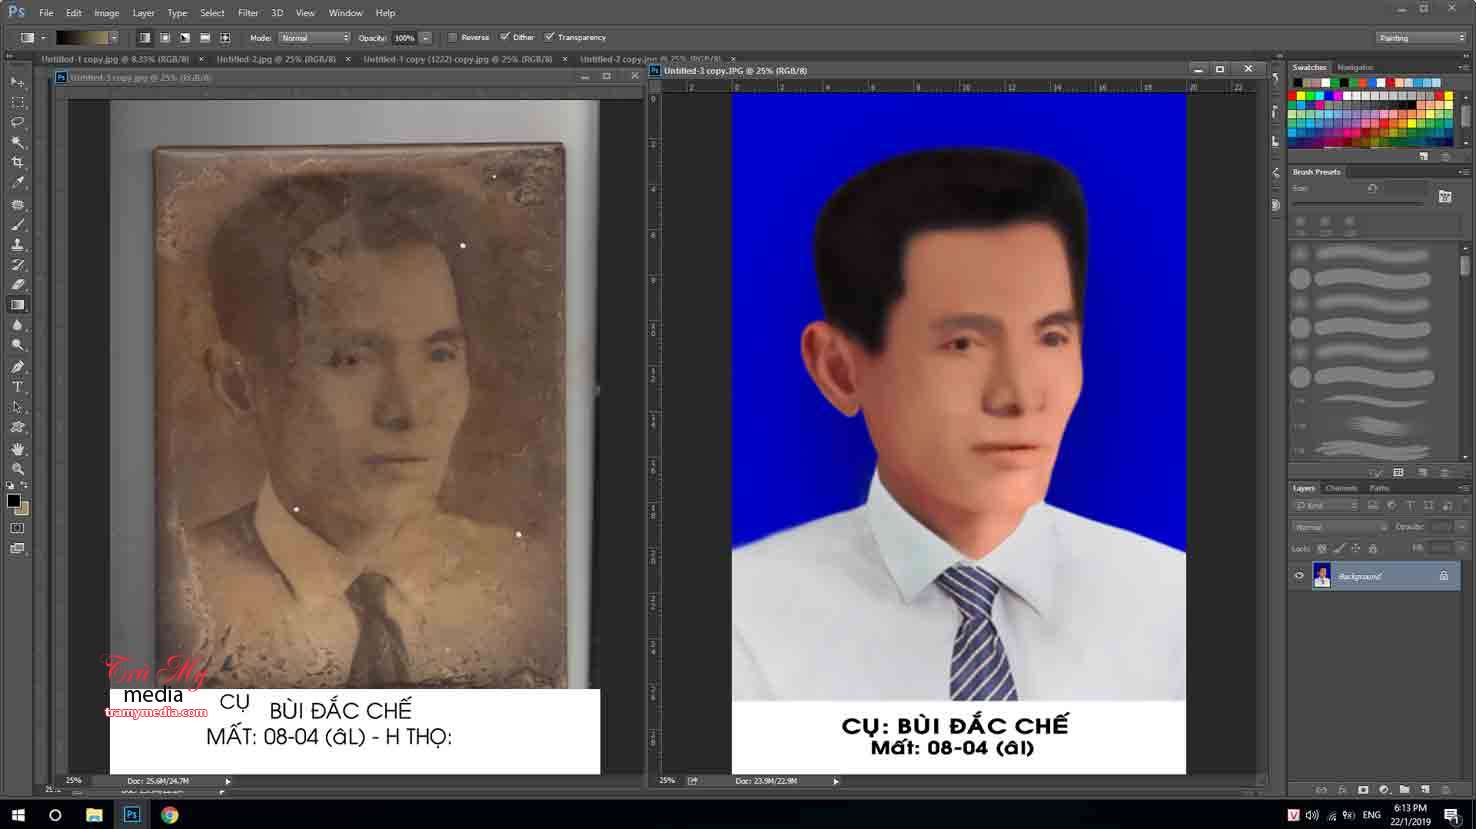Click the foreground color swatch
1476x829 pixels.
13,500
